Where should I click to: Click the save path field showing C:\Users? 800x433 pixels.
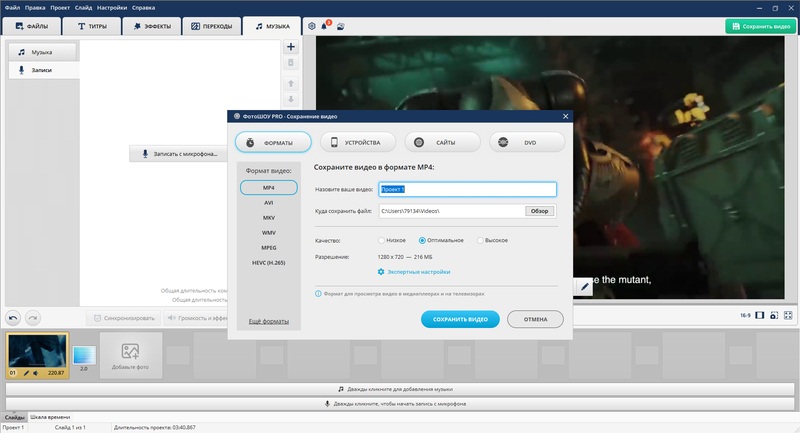coord(452,211)
